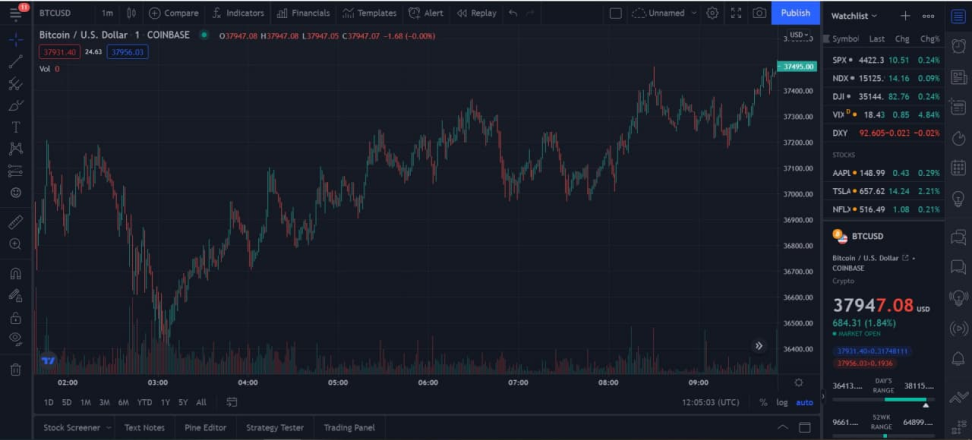The image size is (972, 440).
Task: Expand the Watchlist dropdown
Action: [854, 16]
